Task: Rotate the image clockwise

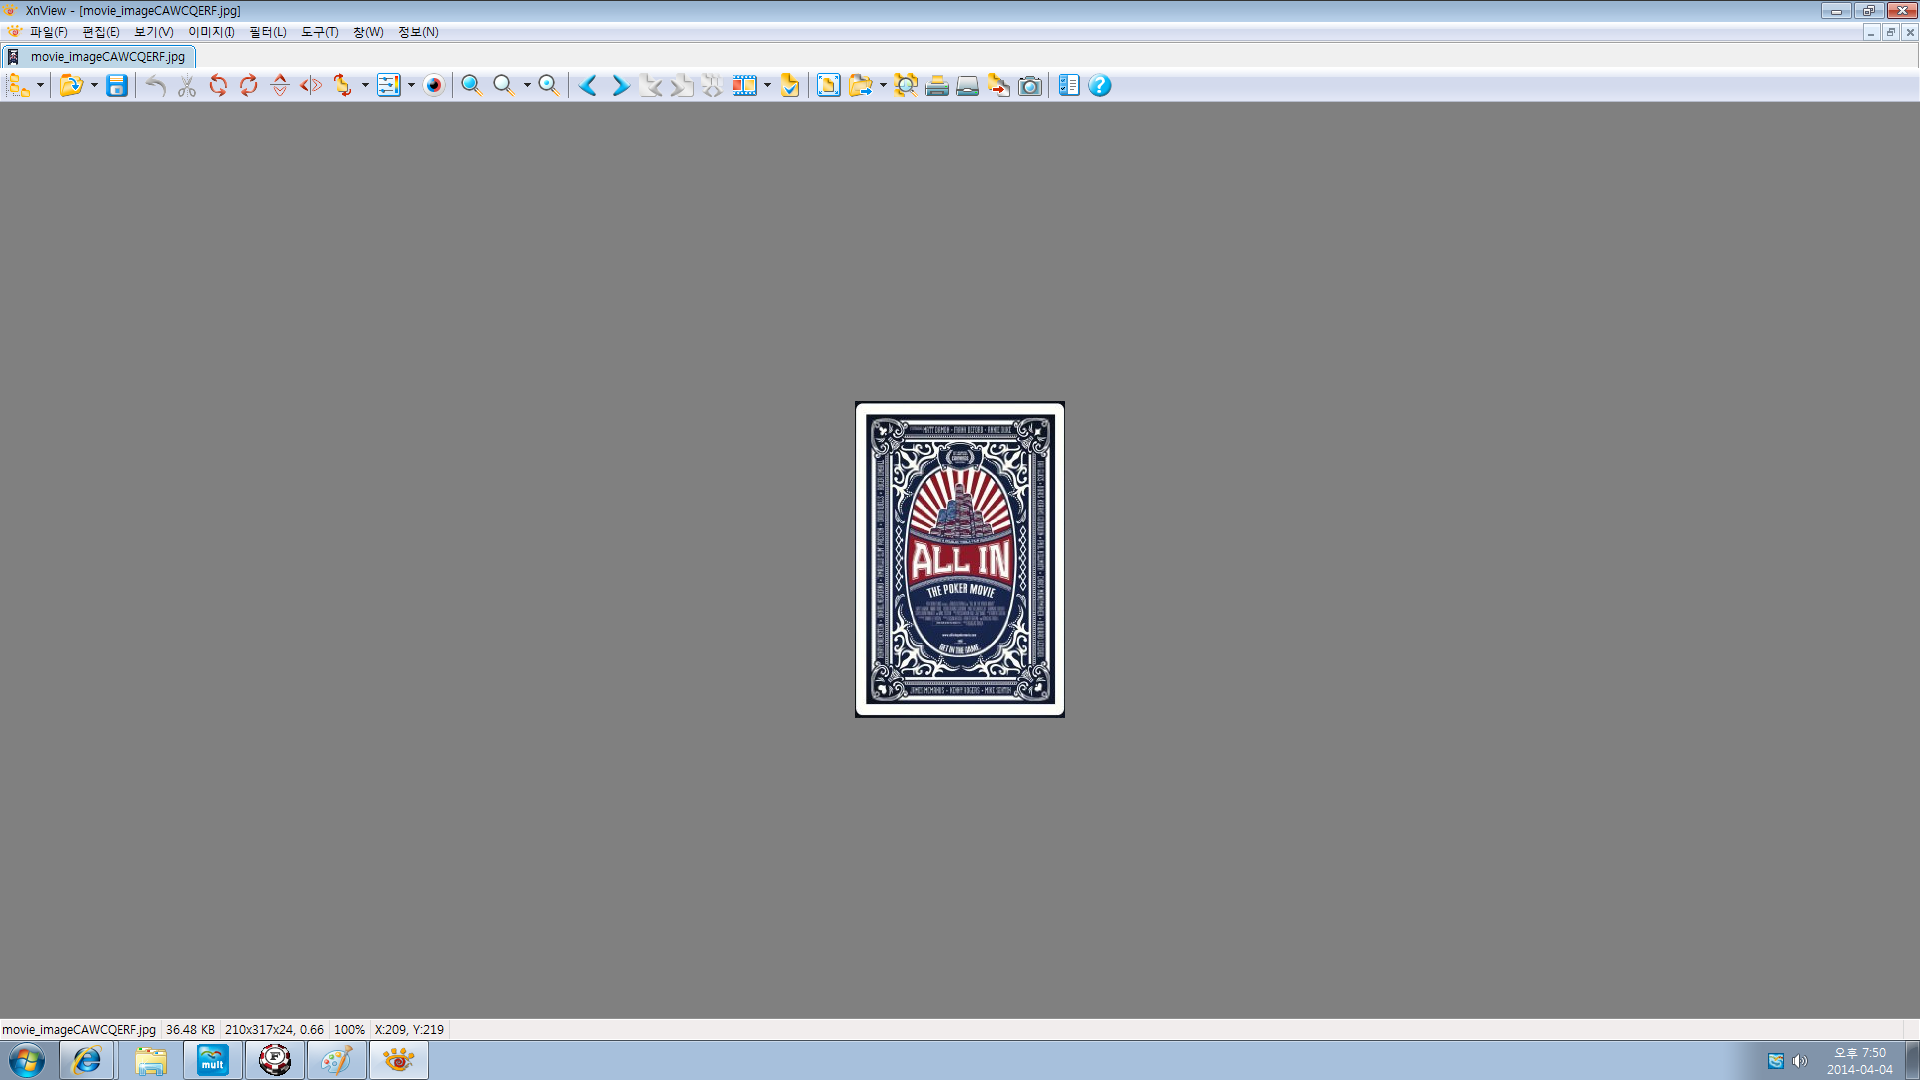Action: [x=249, y=86]
